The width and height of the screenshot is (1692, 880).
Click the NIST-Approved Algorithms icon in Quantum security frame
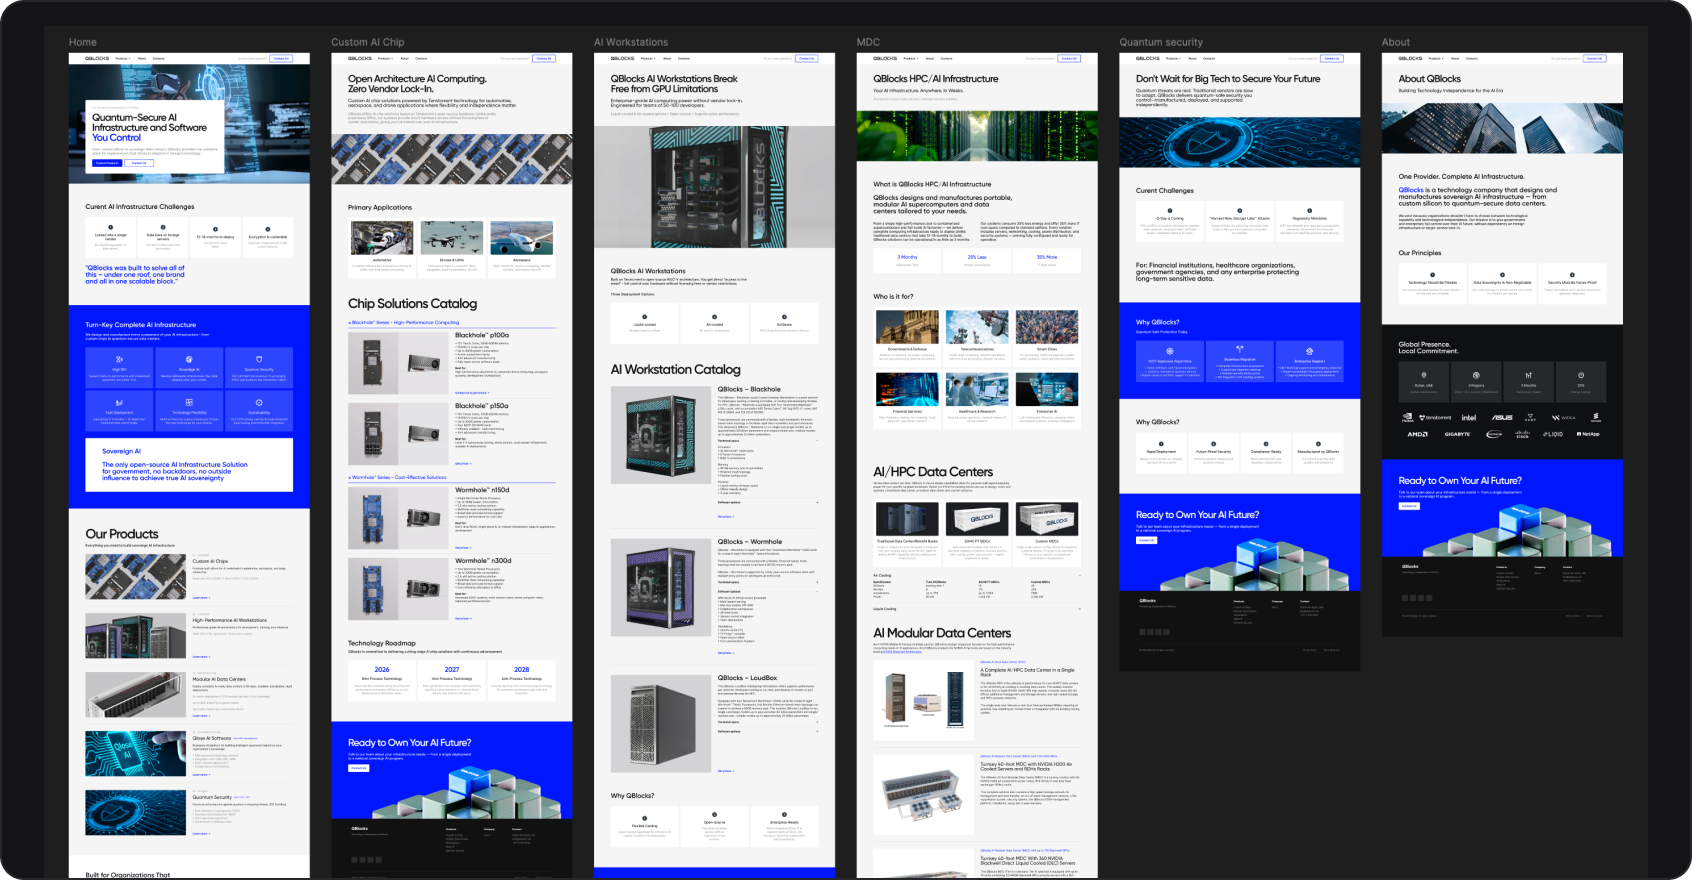(1170, 351)
